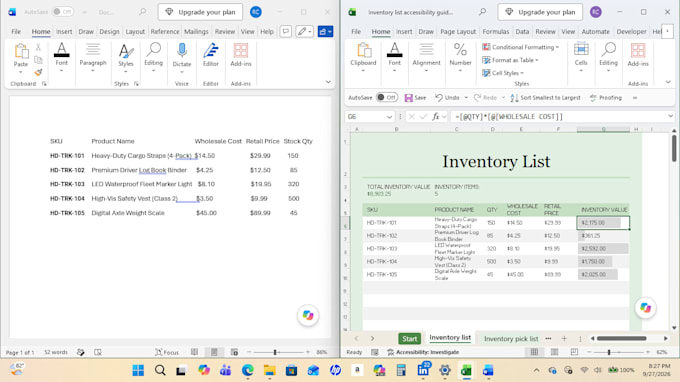680x382 pixels.
Task: Toggle AutoSave switch in Excel
Action: point(387,98)
